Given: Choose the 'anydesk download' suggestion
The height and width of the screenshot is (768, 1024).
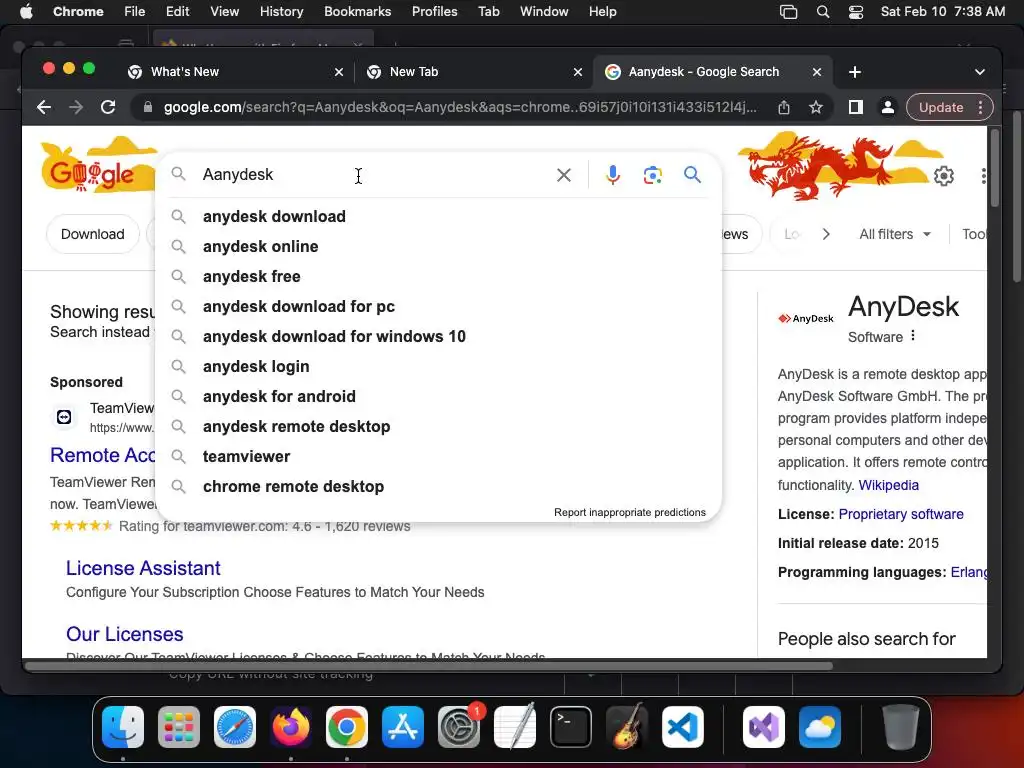Looking at the screenshot, I should point(439,216).
